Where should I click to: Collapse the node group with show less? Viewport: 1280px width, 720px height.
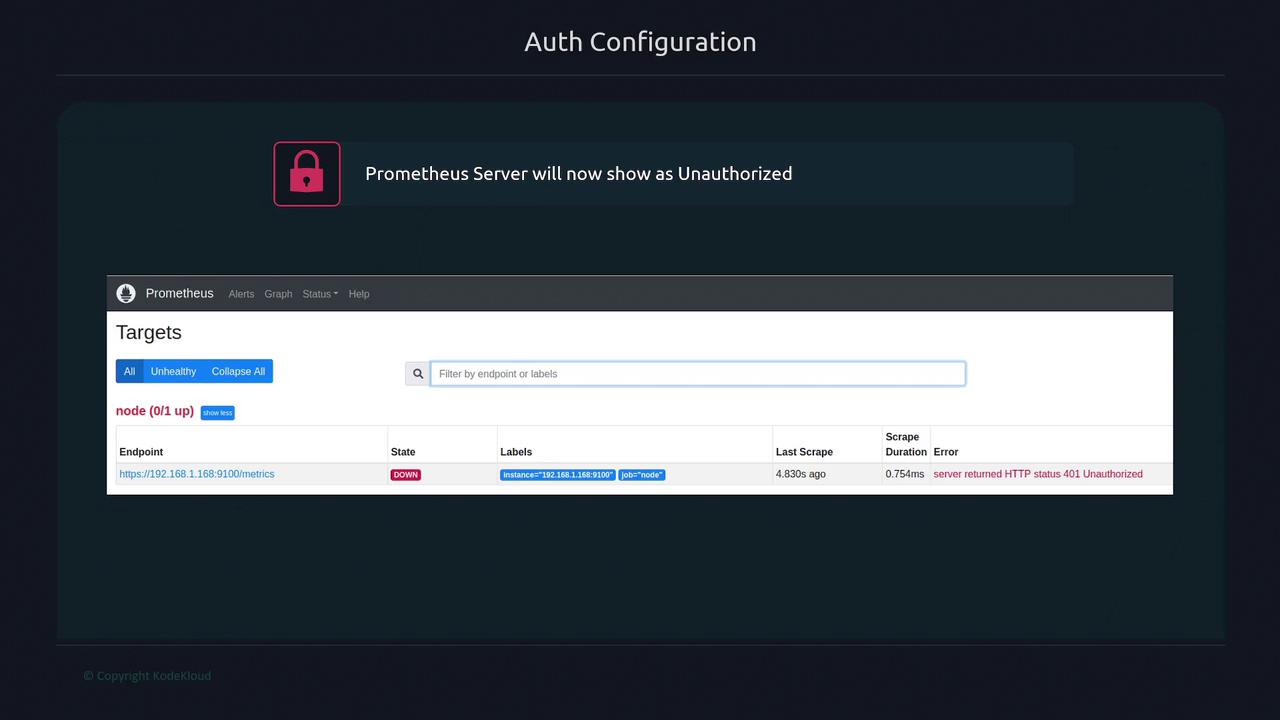[217, 413]
